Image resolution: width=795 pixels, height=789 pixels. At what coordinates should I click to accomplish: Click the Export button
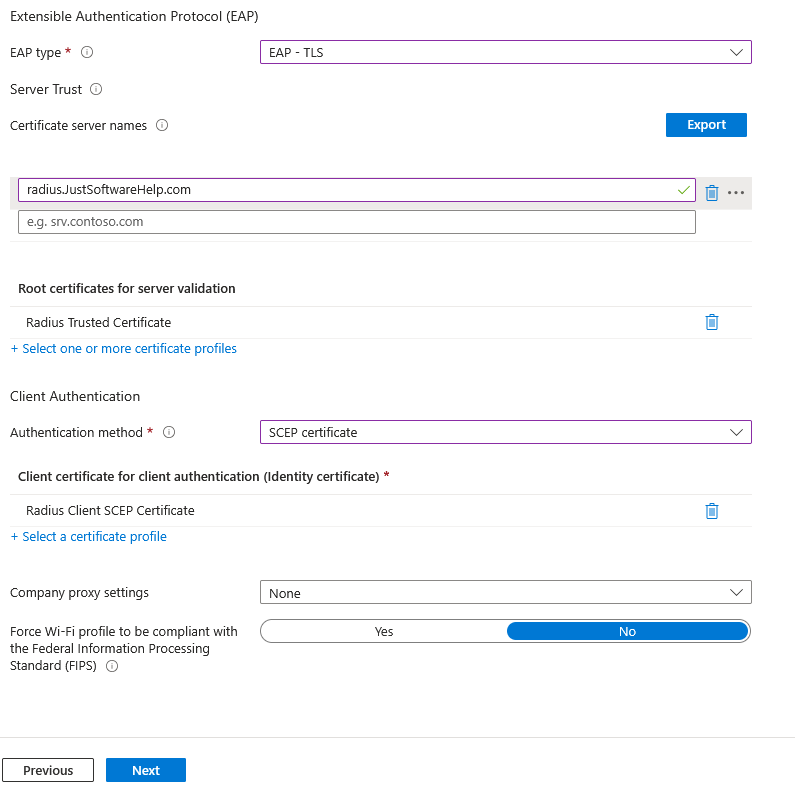click(x=706, y=125)
